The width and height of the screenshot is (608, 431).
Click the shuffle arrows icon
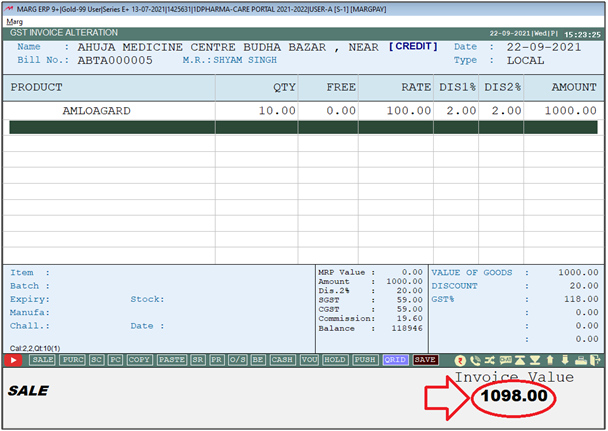(x=490, y=360)
